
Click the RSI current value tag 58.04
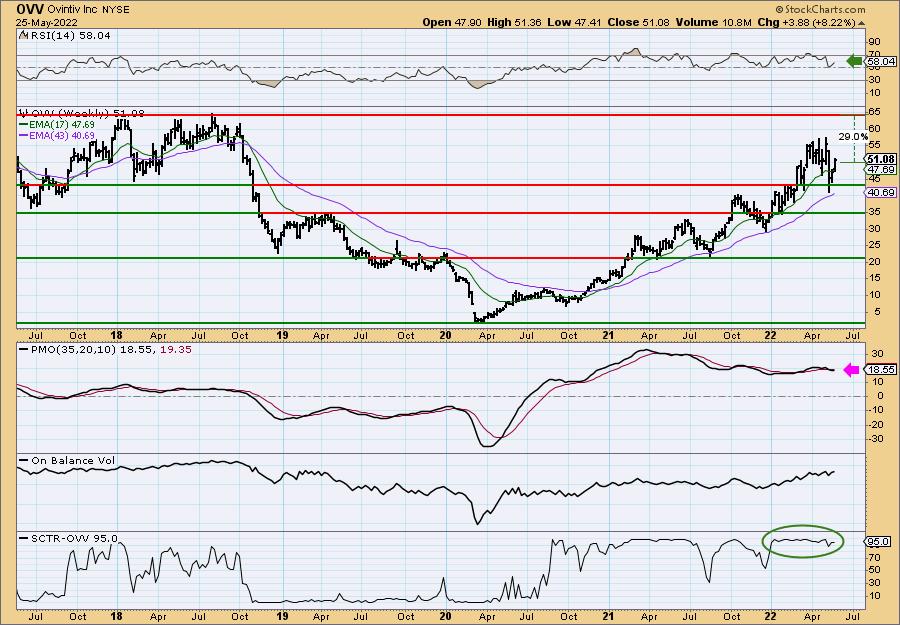click(x=881, y=61)
